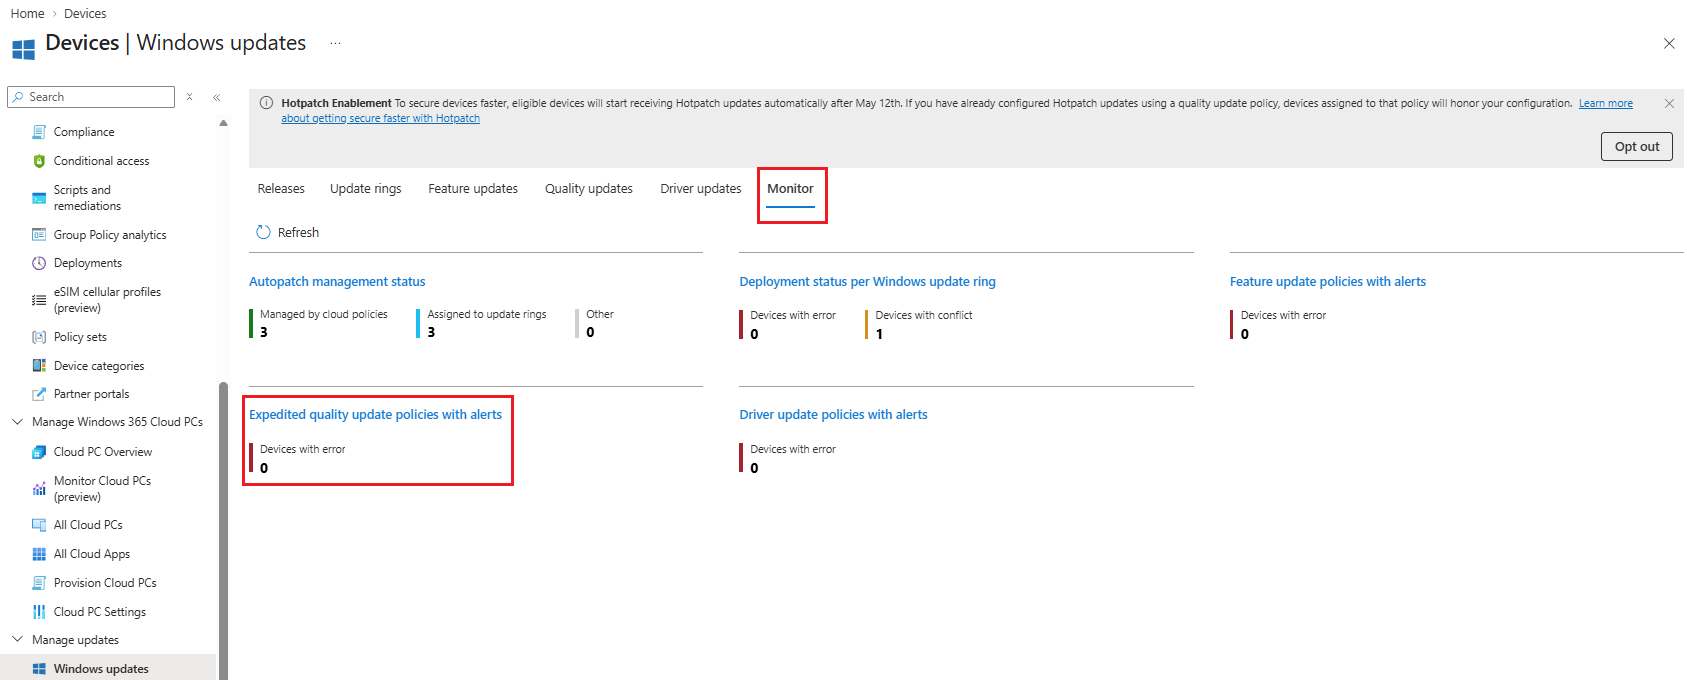This screenshot has width=1687, height=680.
Task: Click the sidebar vertical scrollbar
Action: tap(223, 530)
